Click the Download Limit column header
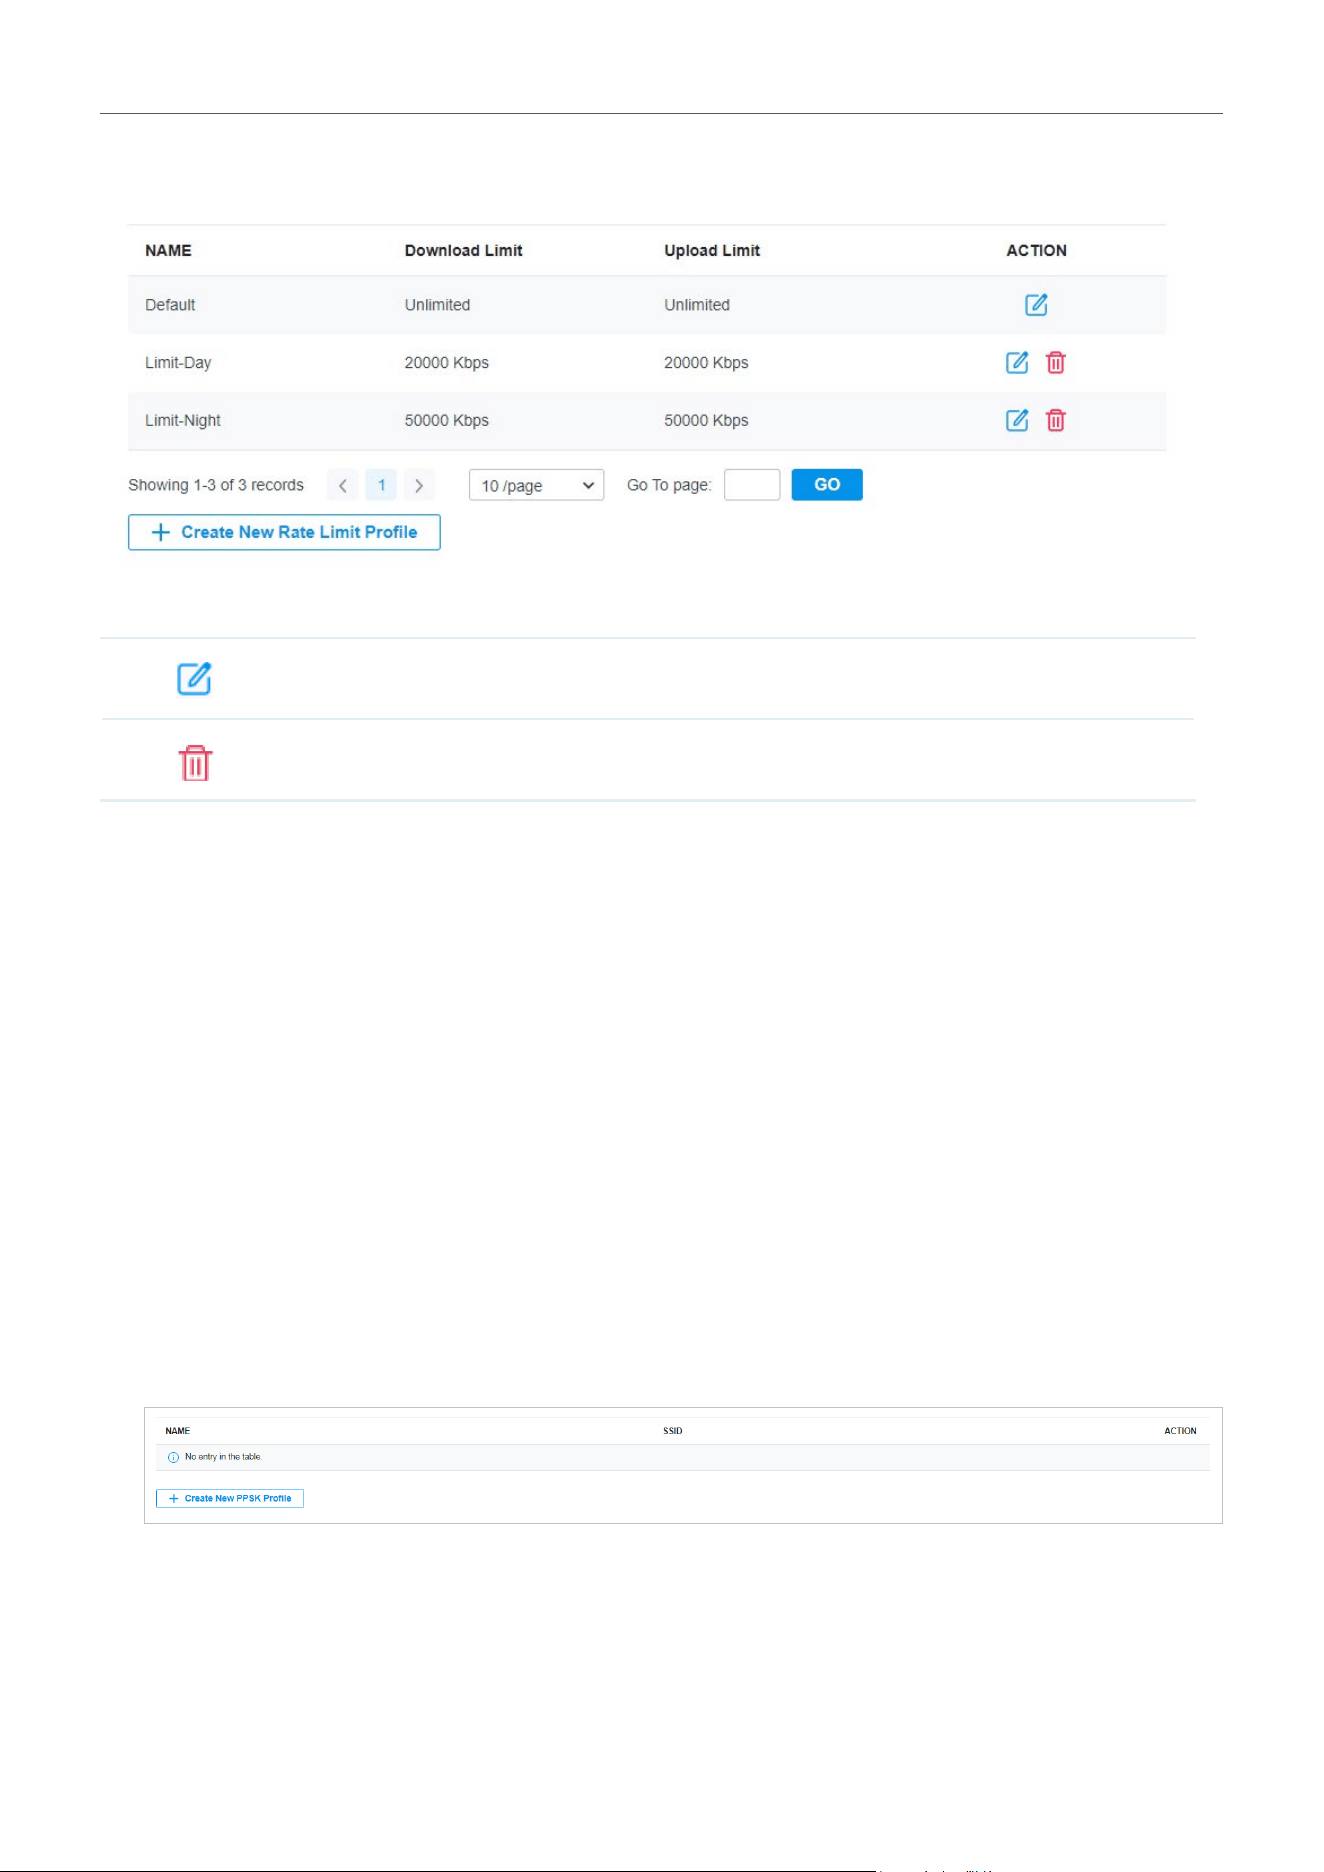Screen dimensions: 1324x1872 click(x=463, y=251)
